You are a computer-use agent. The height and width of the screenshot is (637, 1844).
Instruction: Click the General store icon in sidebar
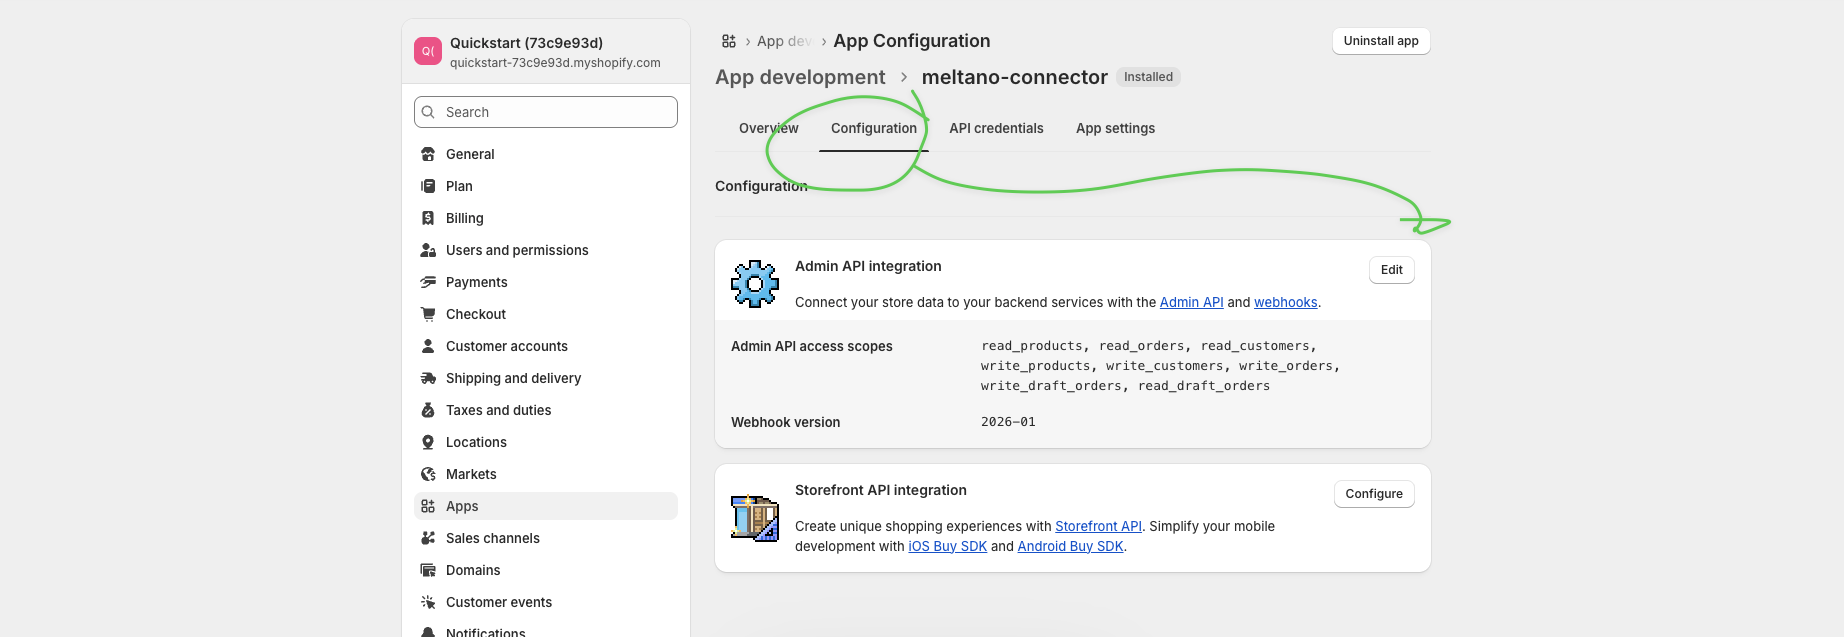(428, 154)
